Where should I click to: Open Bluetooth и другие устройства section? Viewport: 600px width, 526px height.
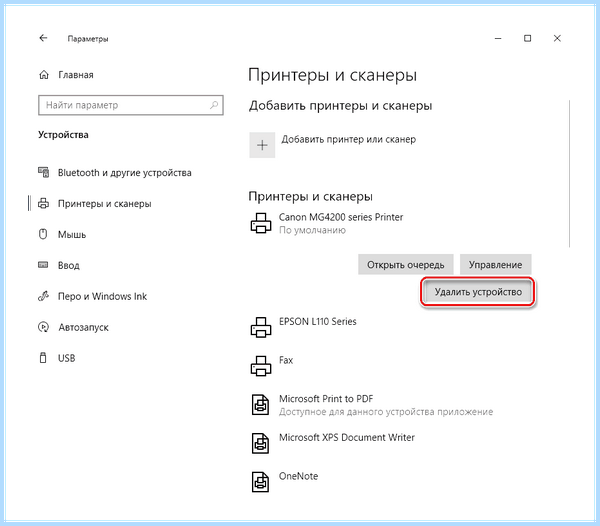pyautogui.click(x=124, y=173)
